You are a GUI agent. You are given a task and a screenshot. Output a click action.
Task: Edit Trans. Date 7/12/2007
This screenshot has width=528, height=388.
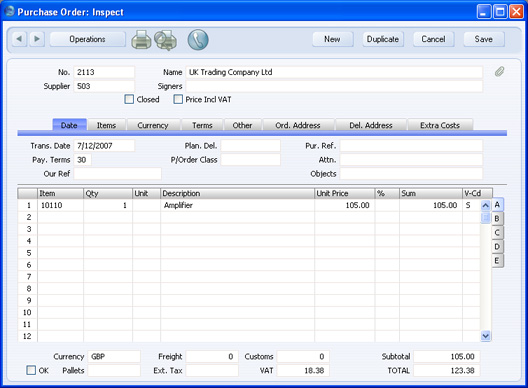[x=104, y=146]
